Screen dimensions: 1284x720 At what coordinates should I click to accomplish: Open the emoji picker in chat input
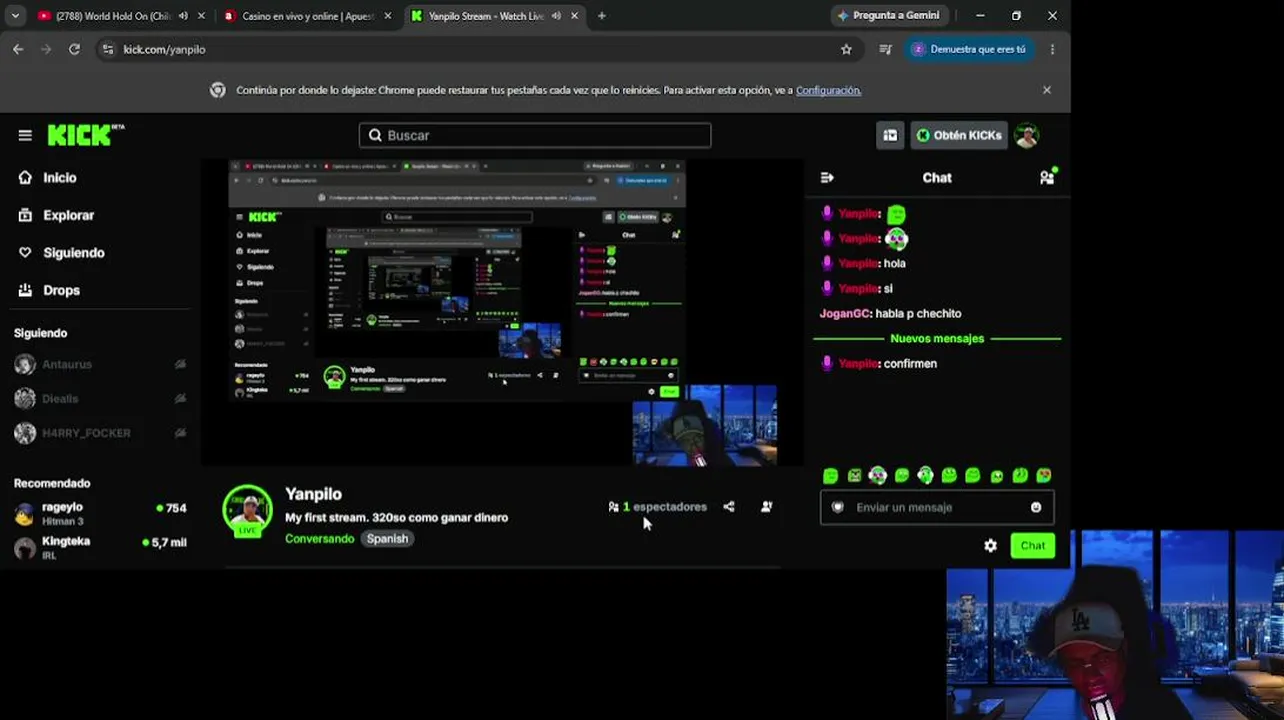pos(1036,507)
